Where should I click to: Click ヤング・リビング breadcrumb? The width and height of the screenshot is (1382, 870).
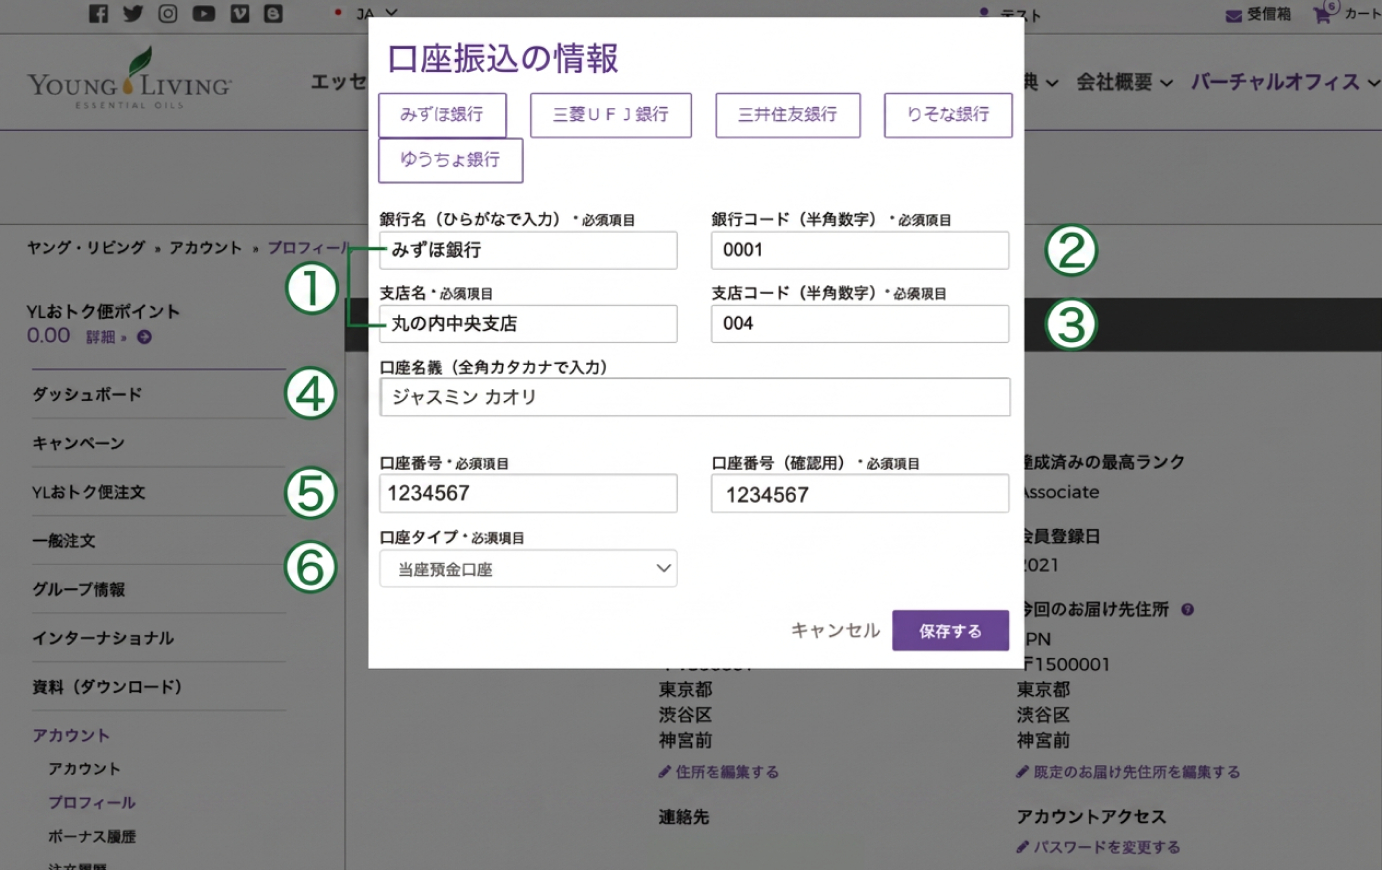[86, 248]
